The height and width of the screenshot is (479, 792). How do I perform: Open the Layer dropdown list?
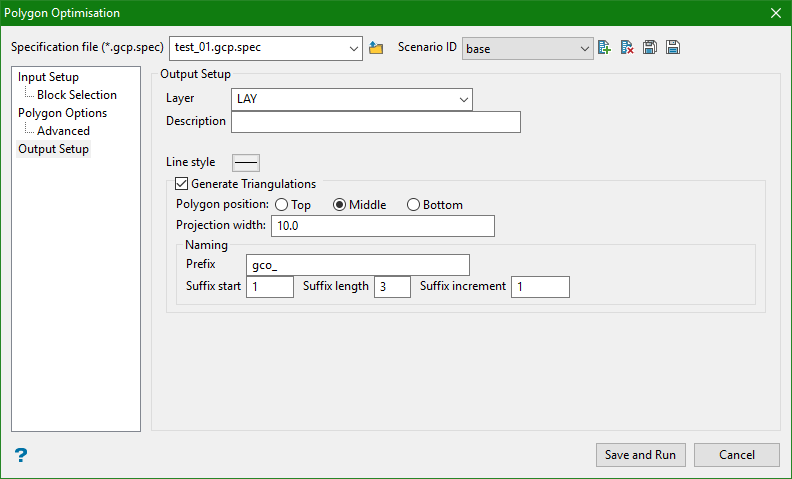coord(464,99)
